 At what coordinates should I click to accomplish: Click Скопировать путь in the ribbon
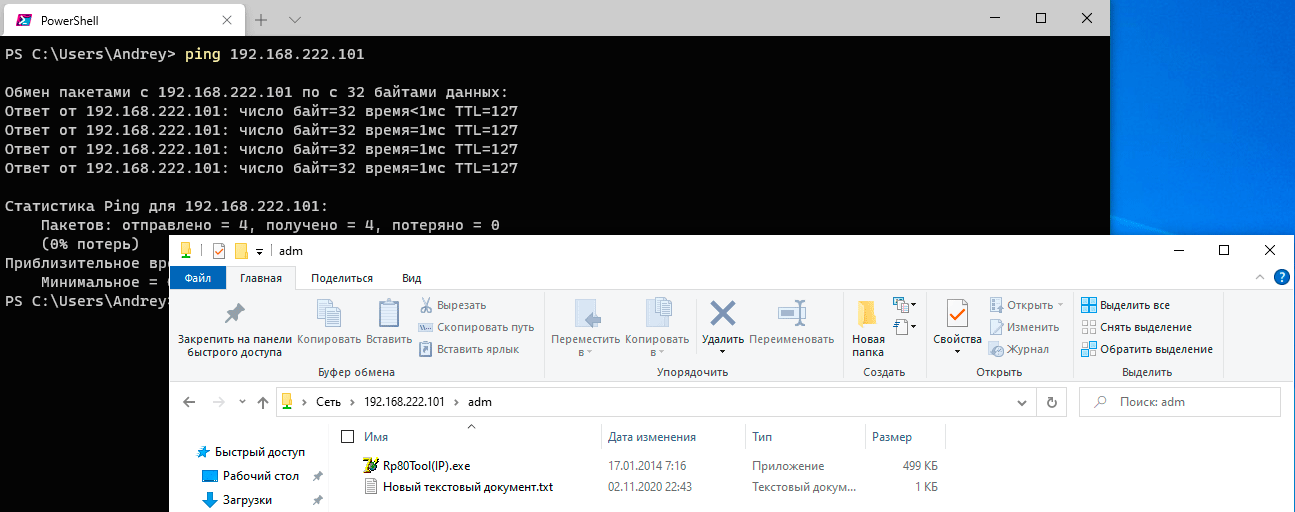pyautogui.click(x=476, y=327)
